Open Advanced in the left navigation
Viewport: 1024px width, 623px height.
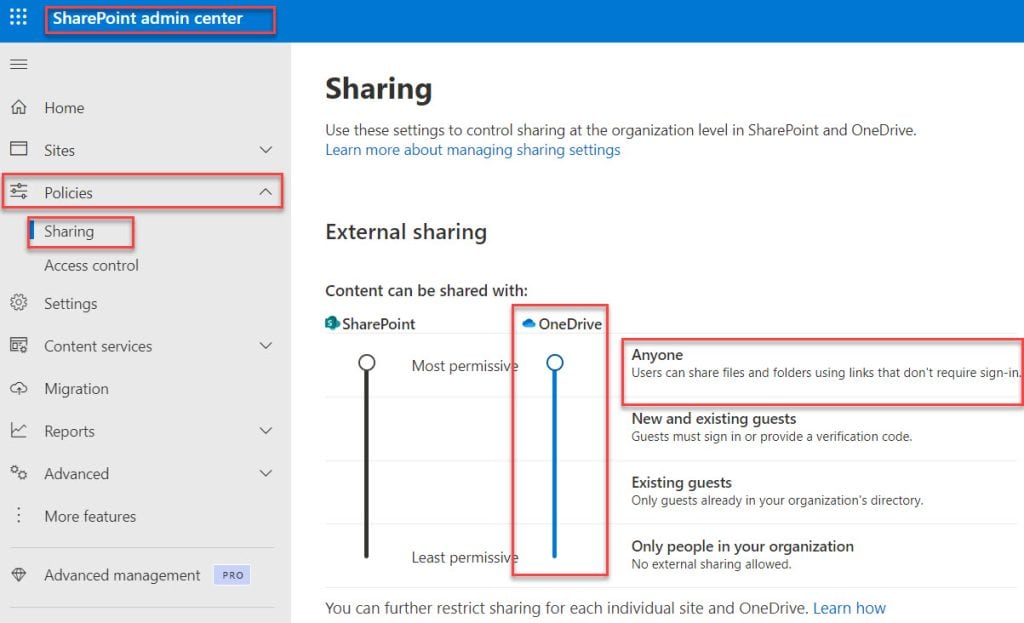pos(76,473)
